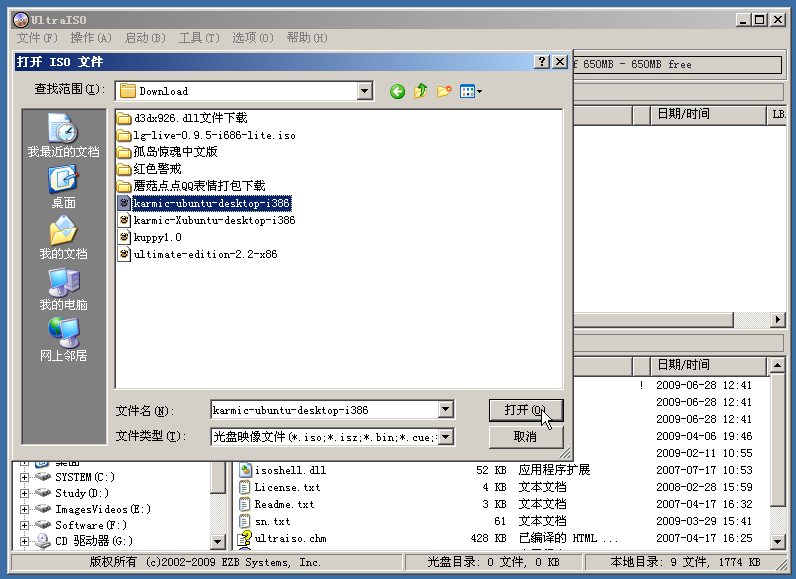Select Readme.txt in local file list
The image size is (796, 579).
tap(277, 504)
